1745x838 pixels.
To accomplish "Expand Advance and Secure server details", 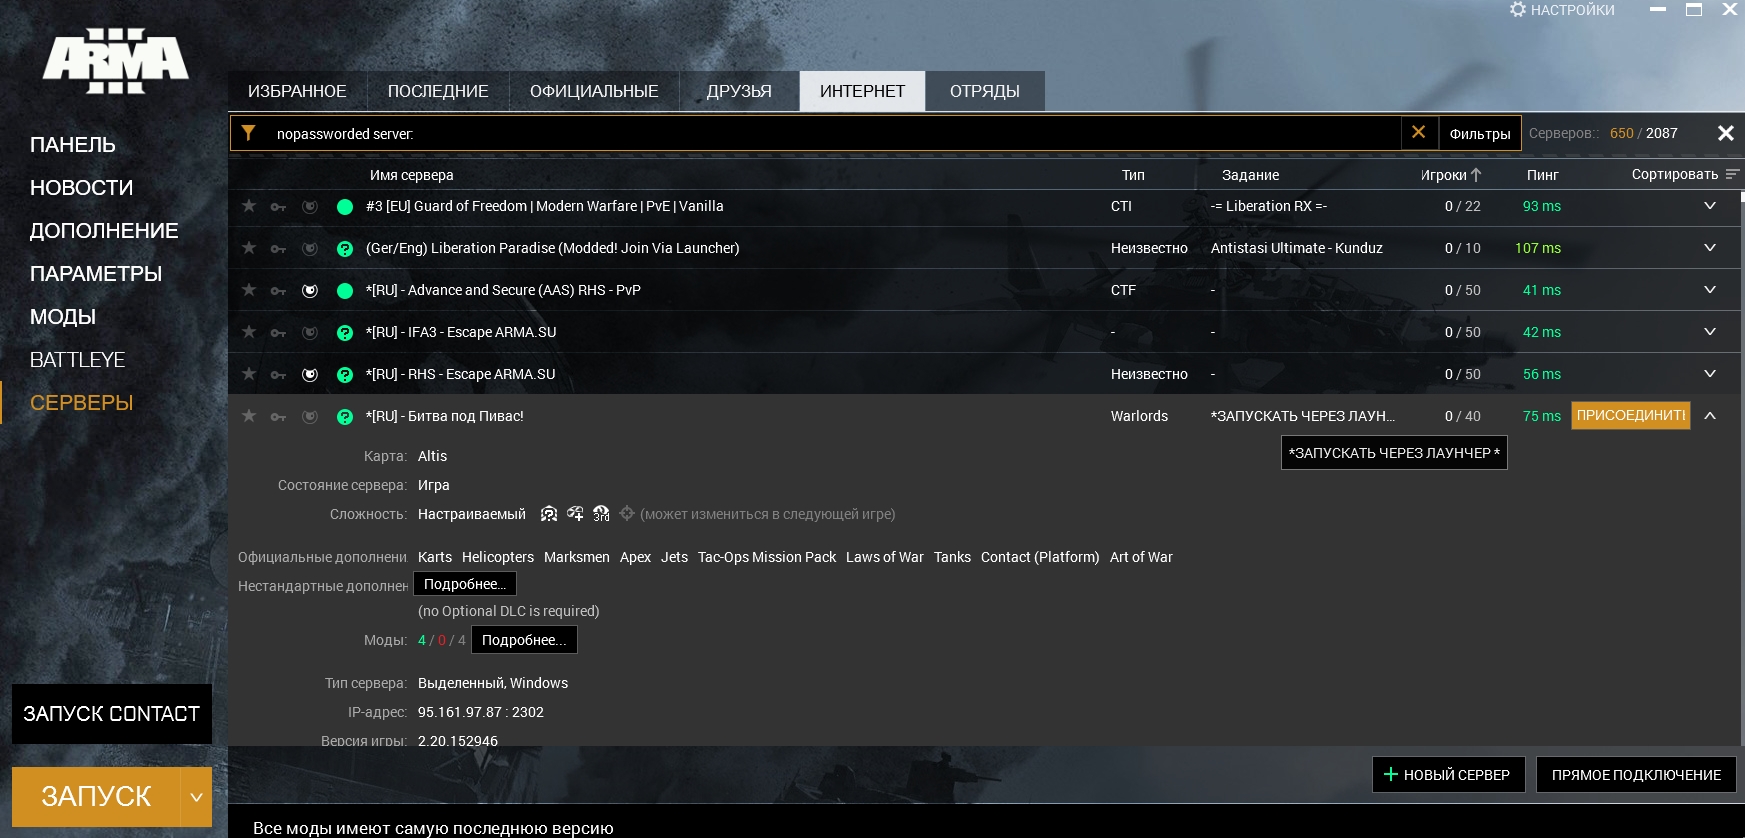I will (x=1710, y=290).
